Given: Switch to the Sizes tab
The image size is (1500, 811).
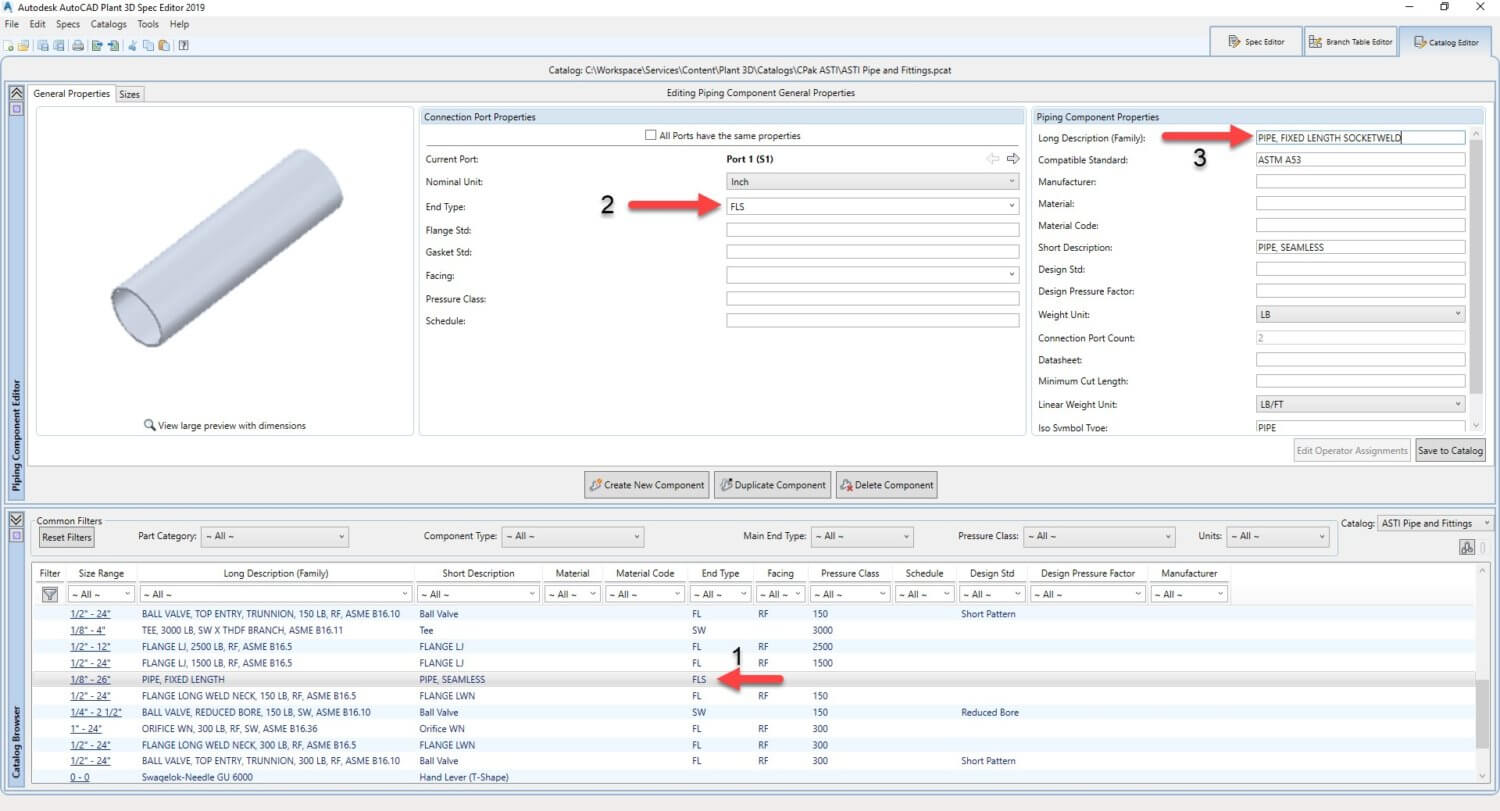Looking at the screenshot, I should coord(130,94).
